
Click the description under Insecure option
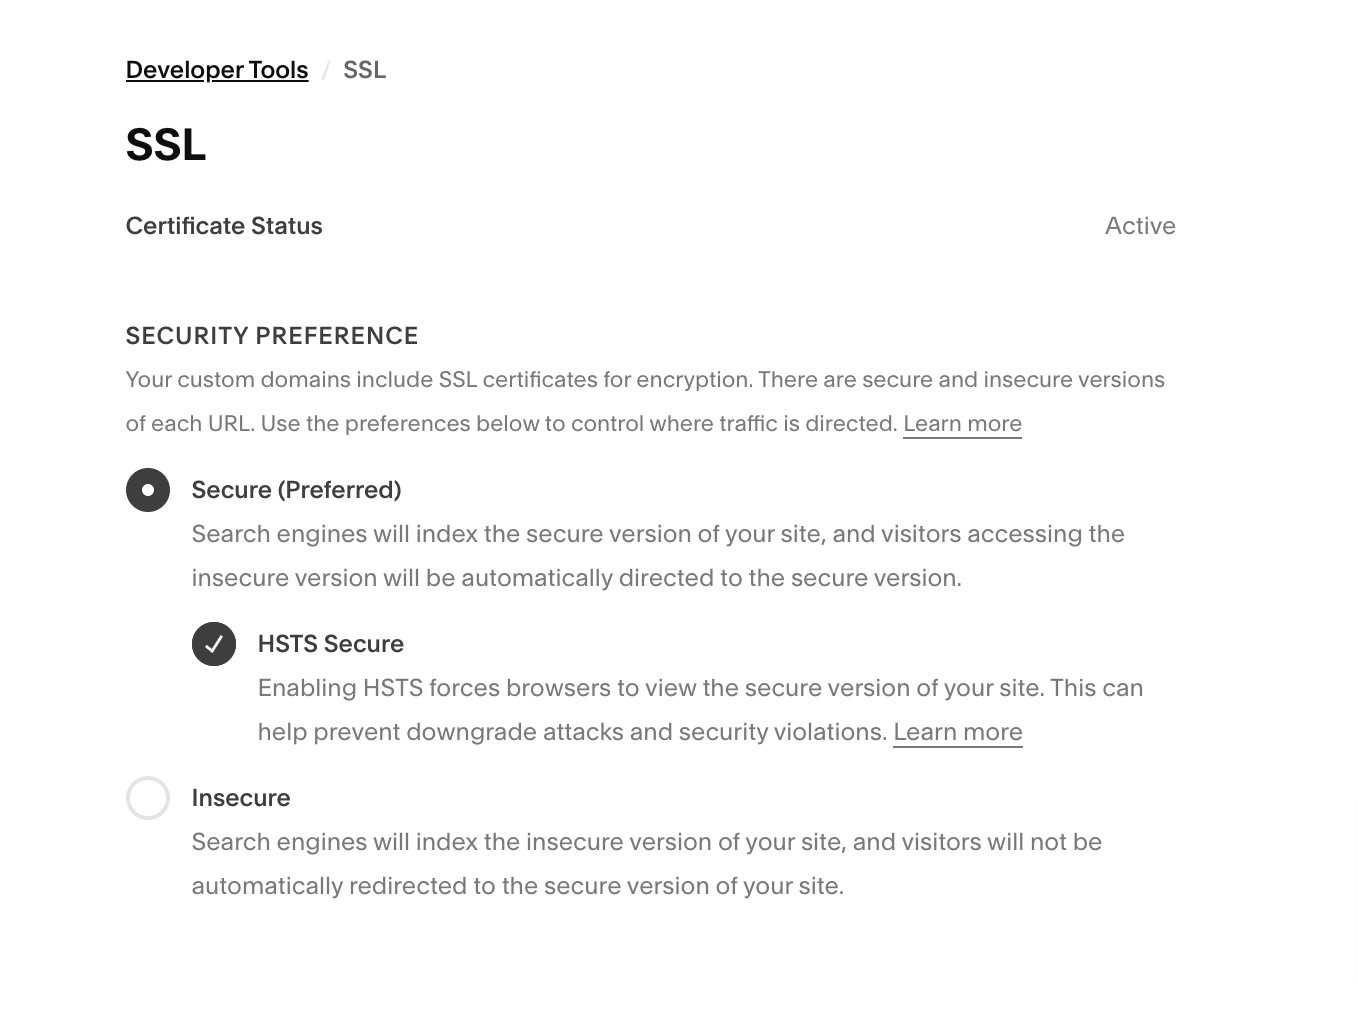[x=647, y=864]
